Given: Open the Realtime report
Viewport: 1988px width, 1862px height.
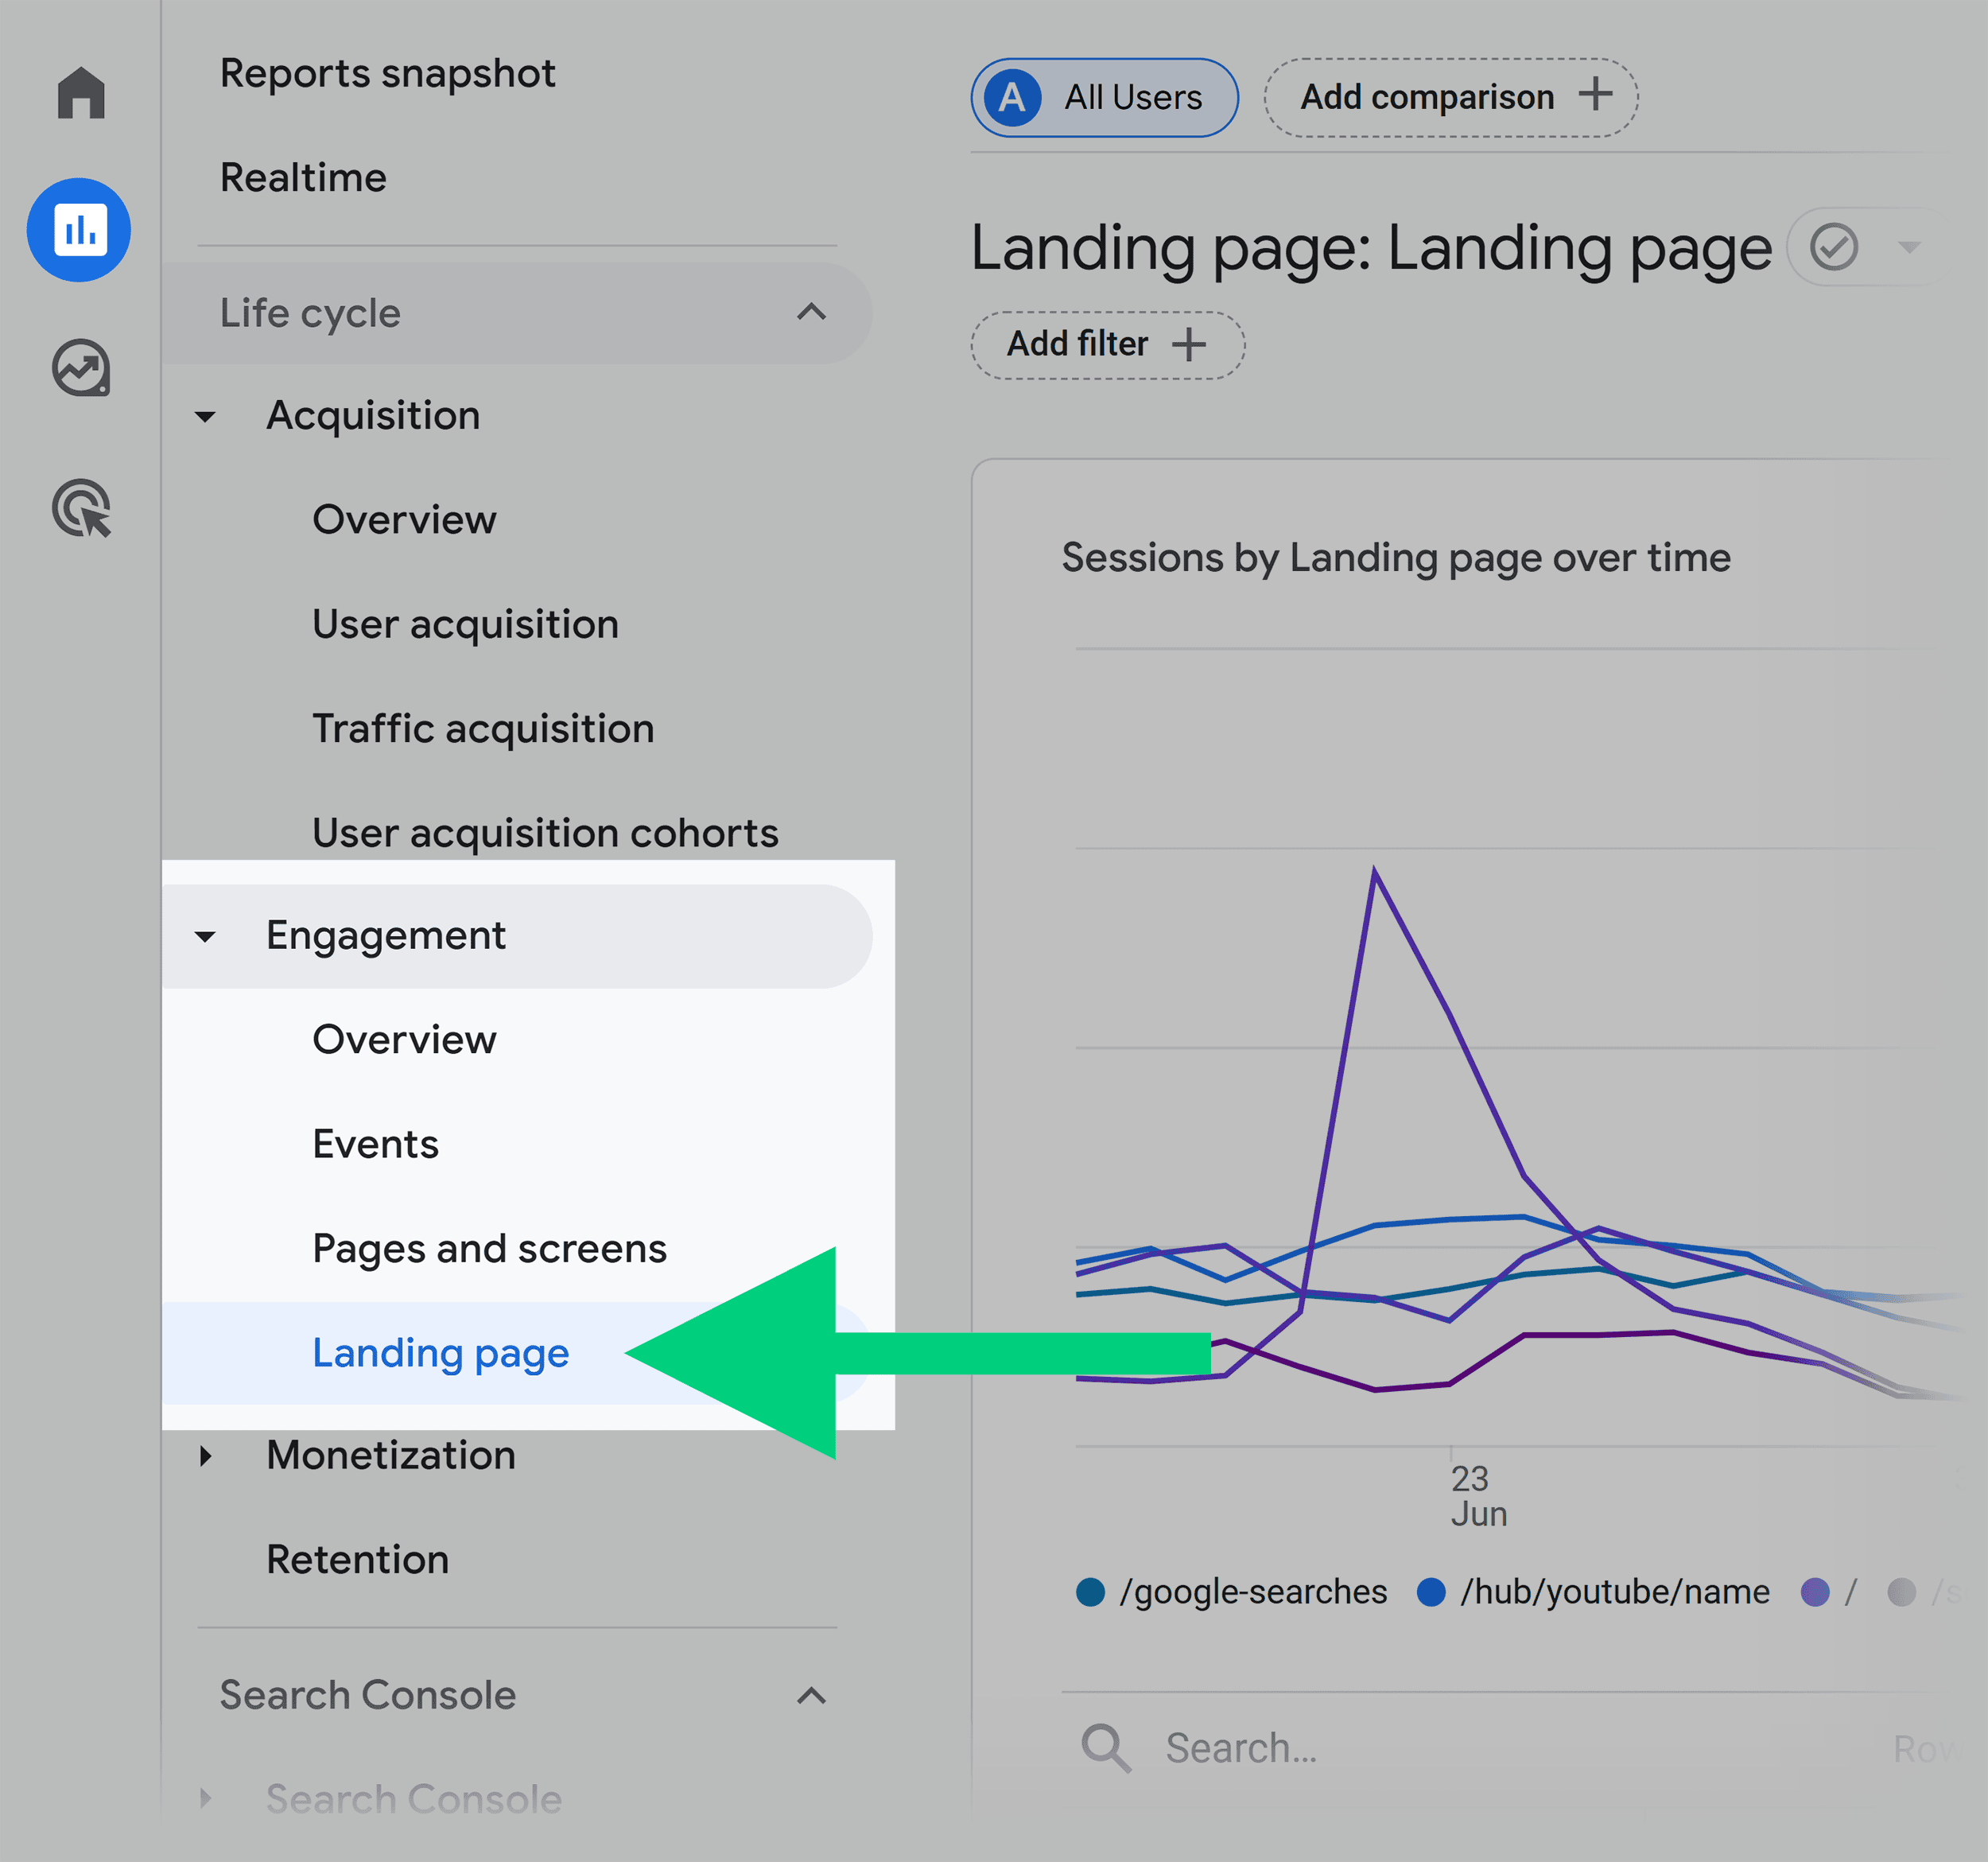Looking at the screenshot, I should 303,177.
